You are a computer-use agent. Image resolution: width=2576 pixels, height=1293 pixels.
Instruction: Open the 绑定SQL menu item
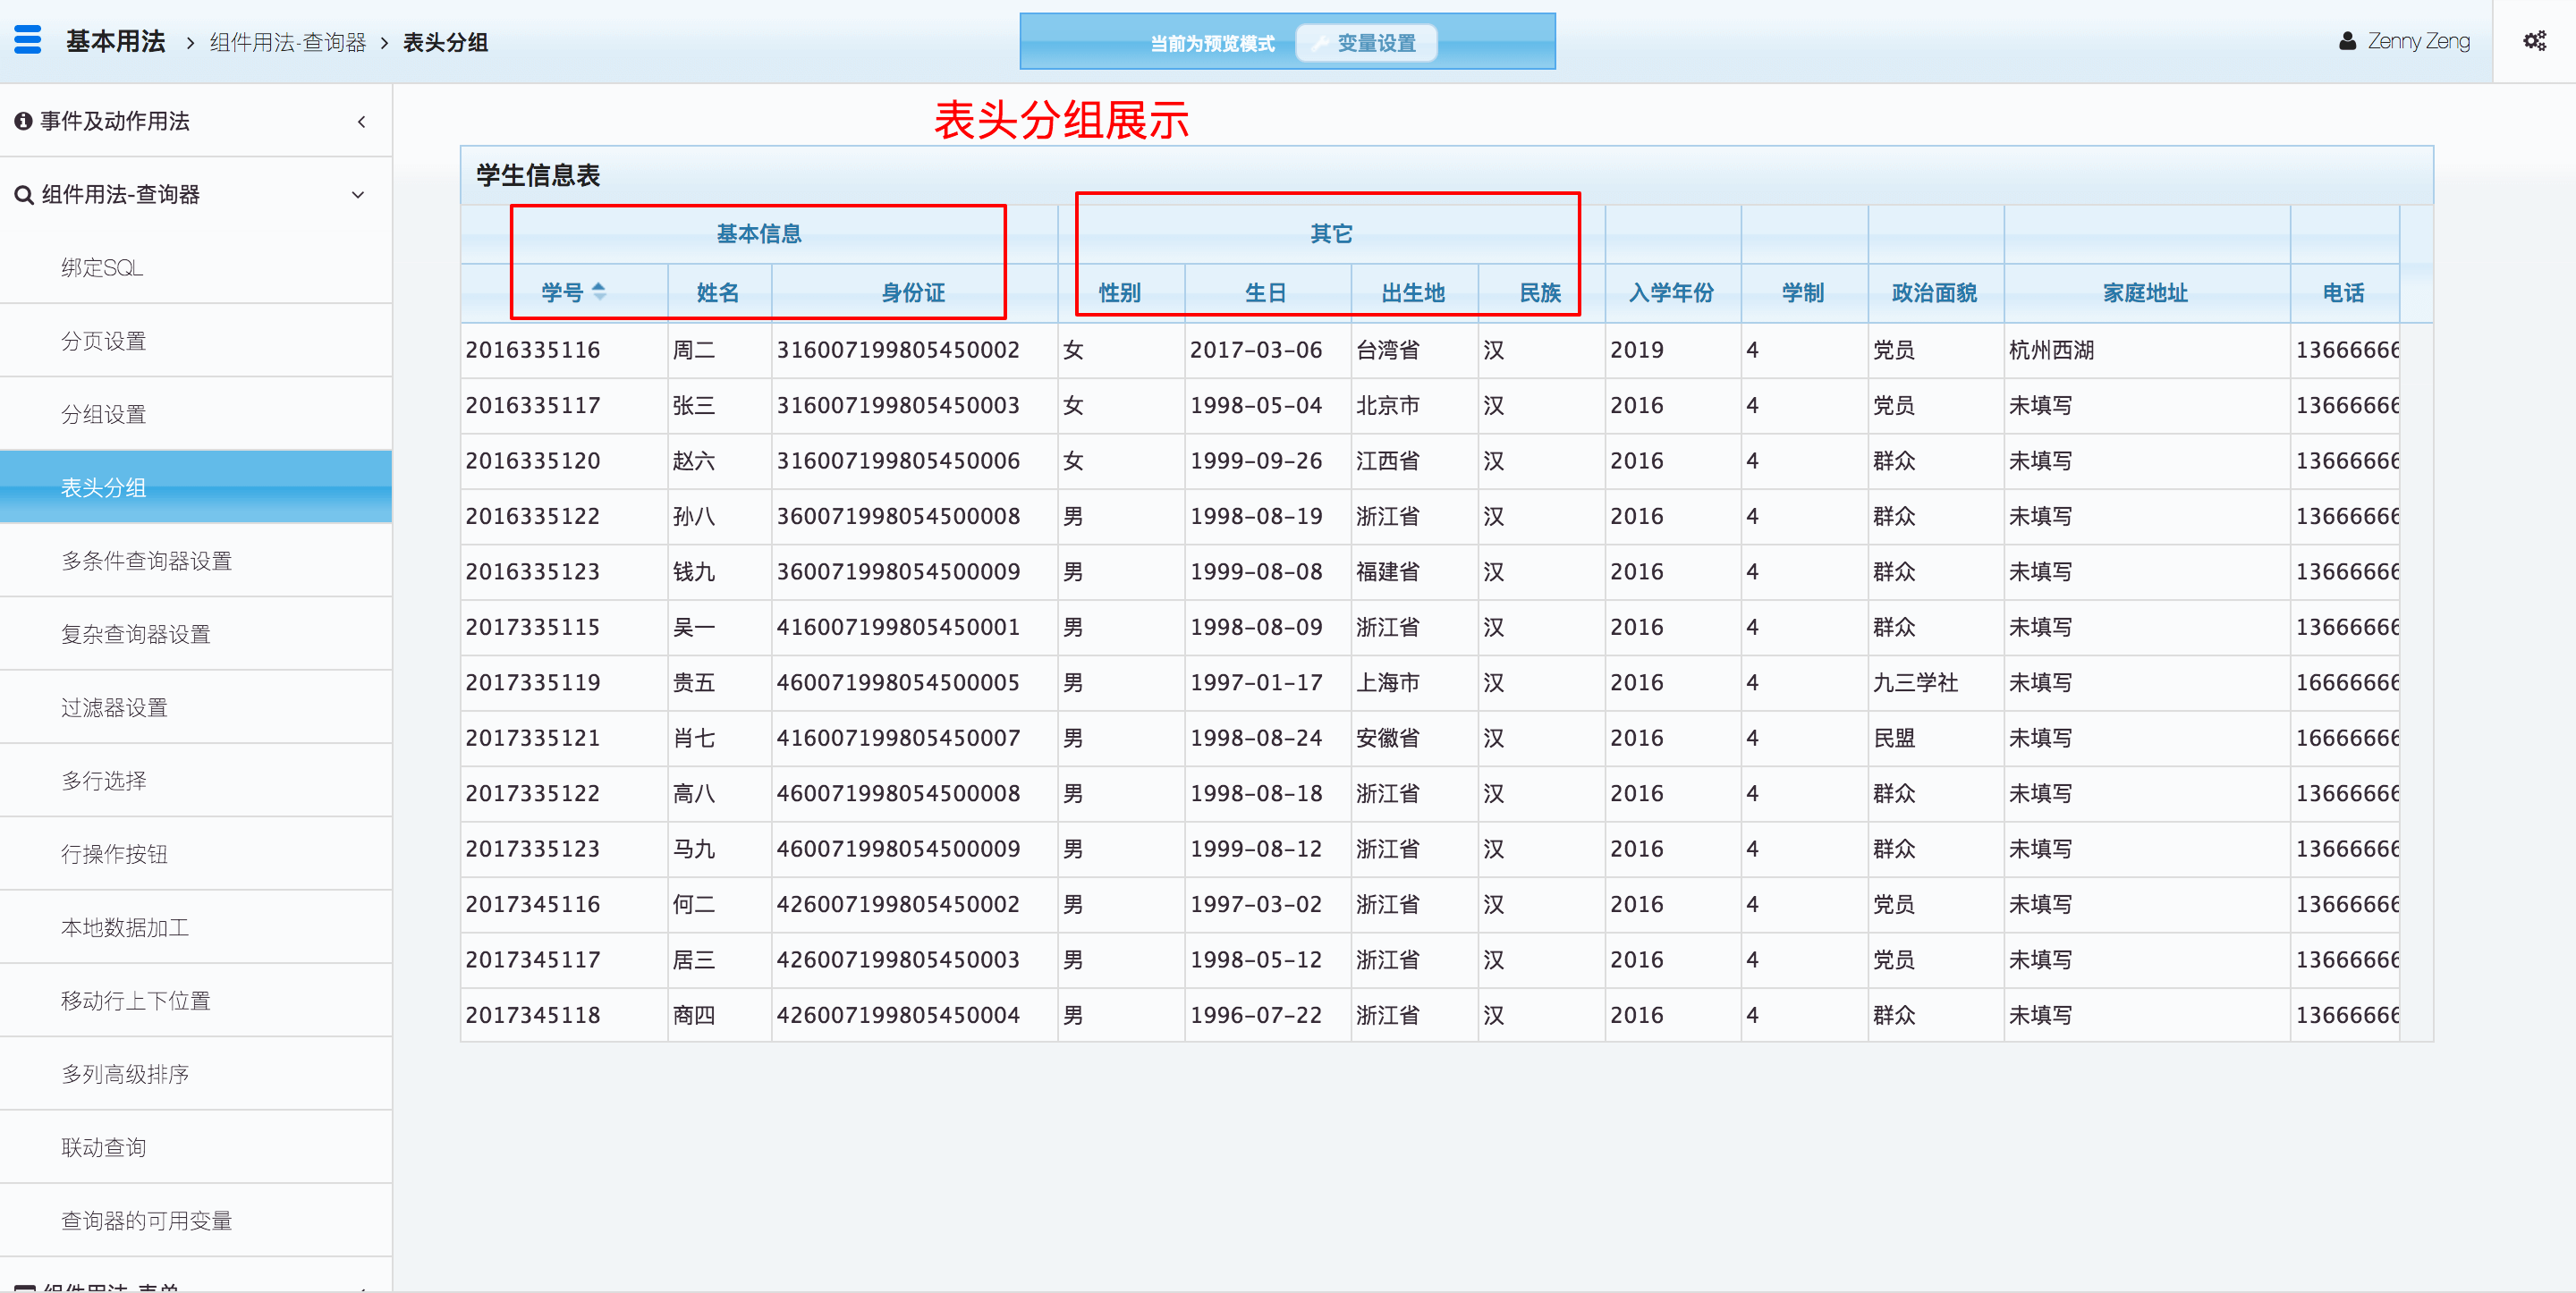coord(102,268)
